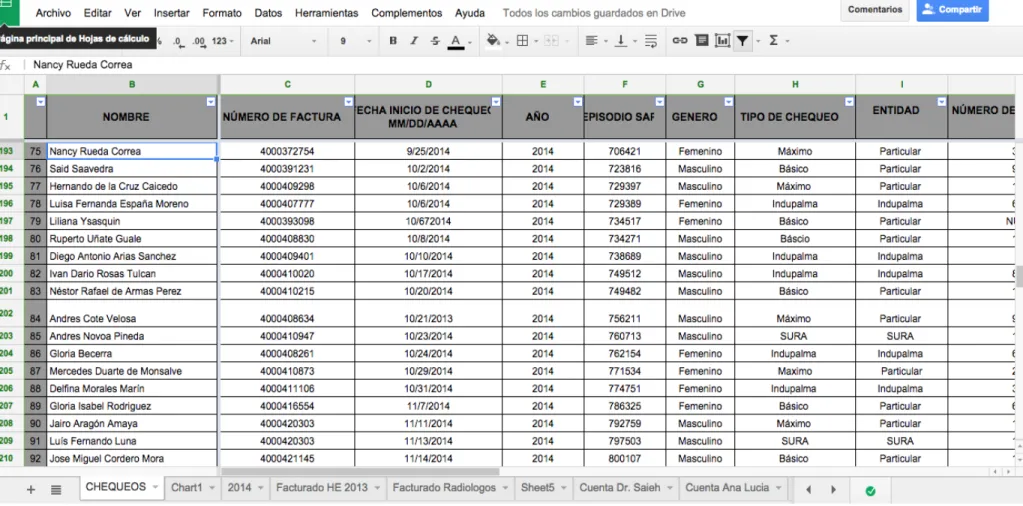Add a new sheet with plus icon
Image resolution: width=1023 pixels, height=506 pixels.
pos(31,489)
